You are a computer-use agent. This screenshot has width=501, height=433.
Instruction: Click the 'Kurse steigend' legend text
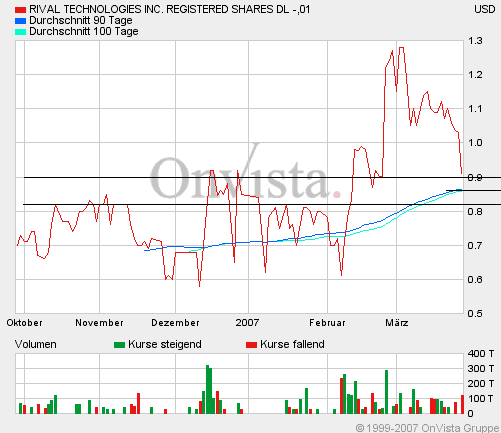(165, 344)
